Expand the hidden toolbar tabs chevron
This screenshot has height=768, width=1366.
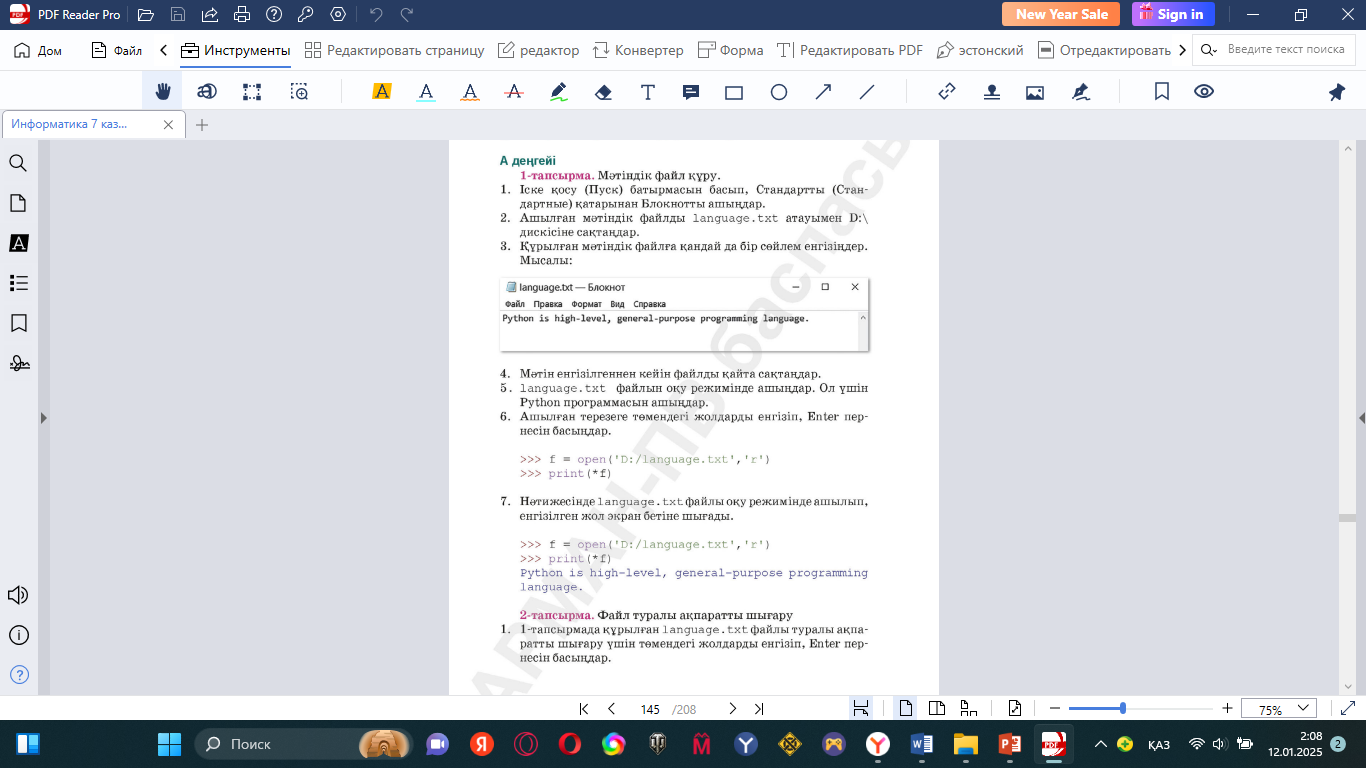click(1183, 50)
